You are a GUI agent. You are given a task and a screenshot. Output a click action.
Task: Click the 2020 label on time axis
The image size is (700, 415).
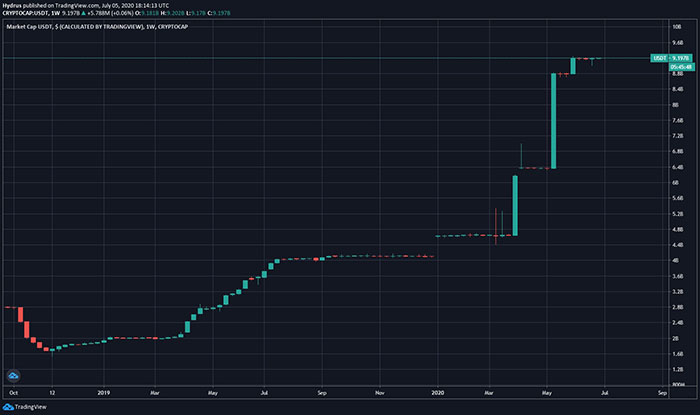(438, 393)
